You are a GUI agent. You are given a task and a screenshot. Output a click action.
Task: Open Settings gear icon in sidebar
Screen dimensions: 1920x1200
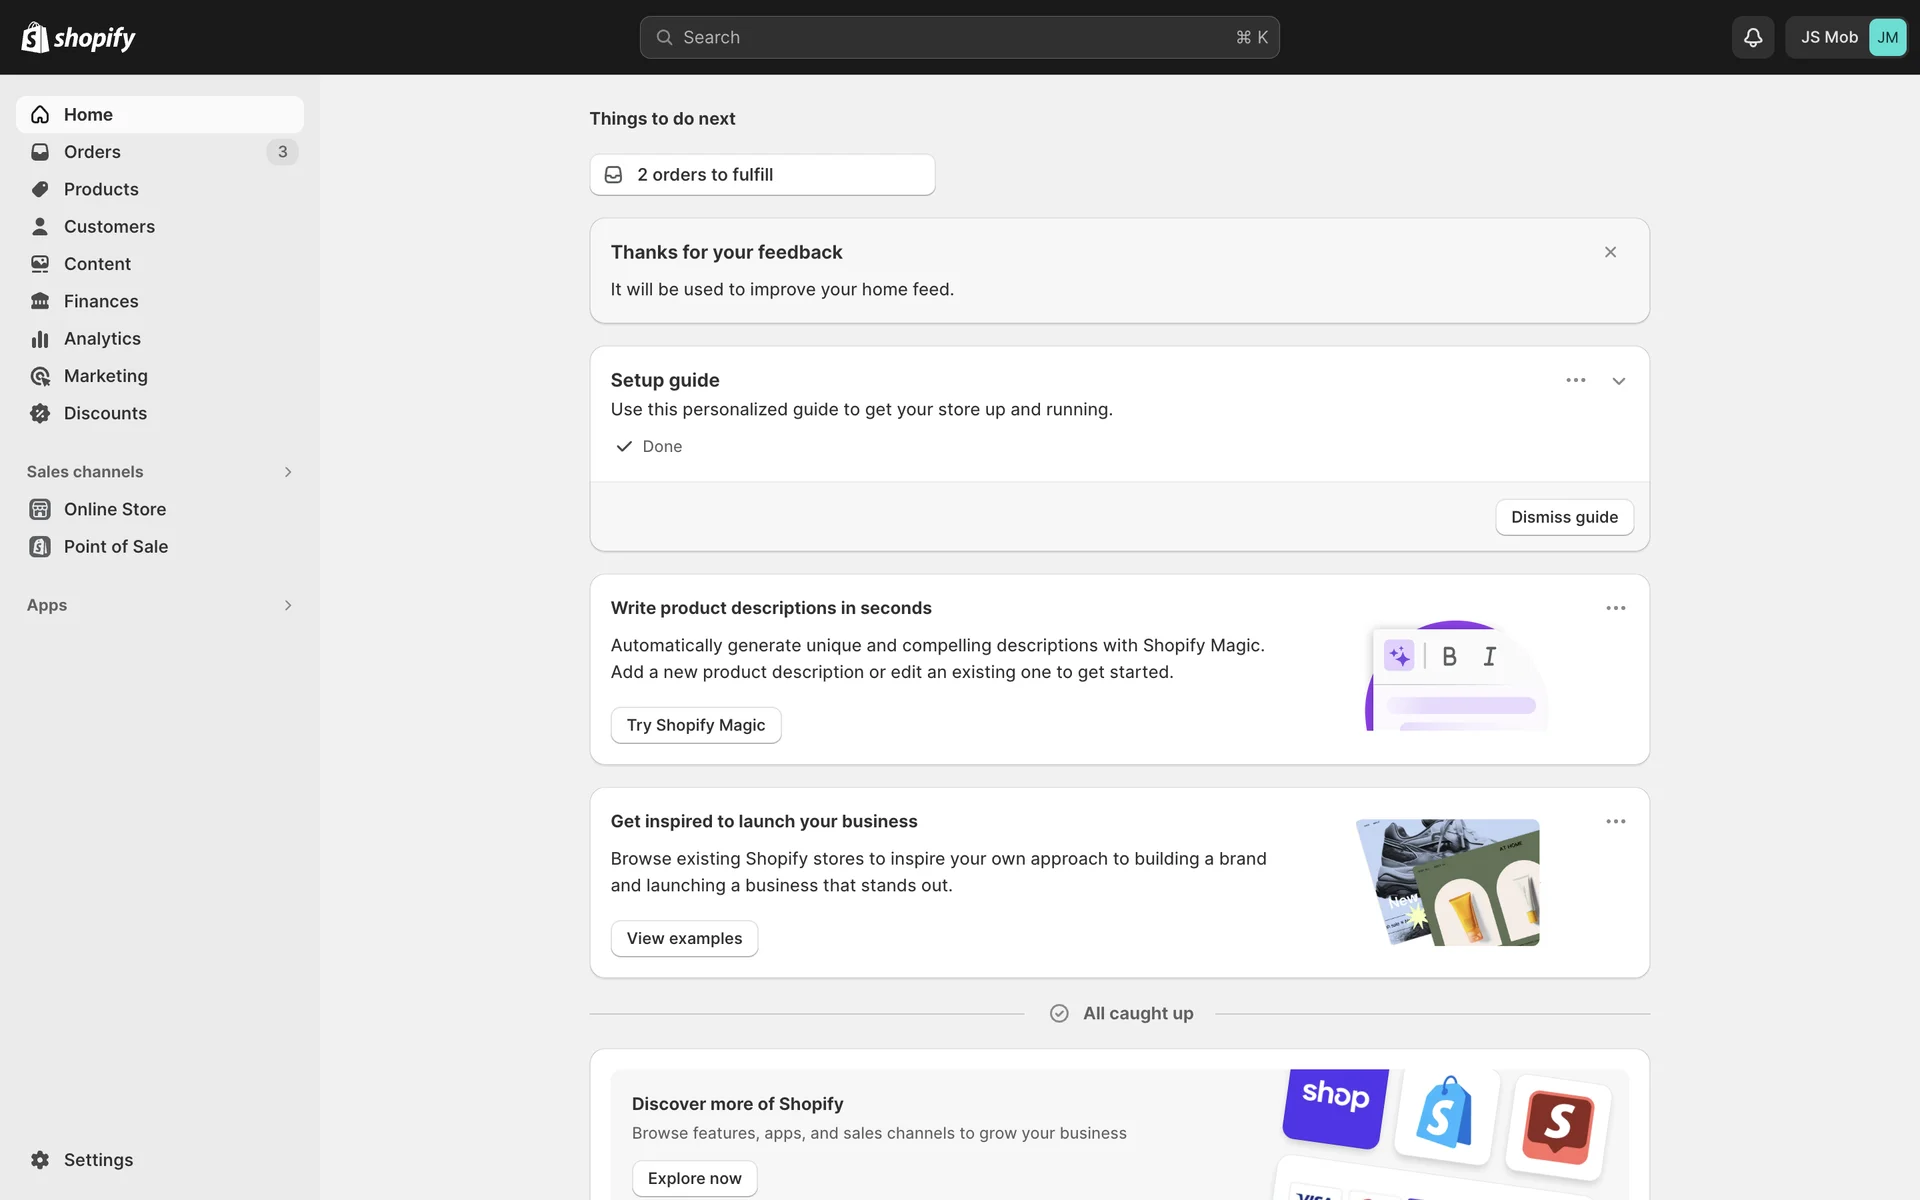tap(40, 1159)
